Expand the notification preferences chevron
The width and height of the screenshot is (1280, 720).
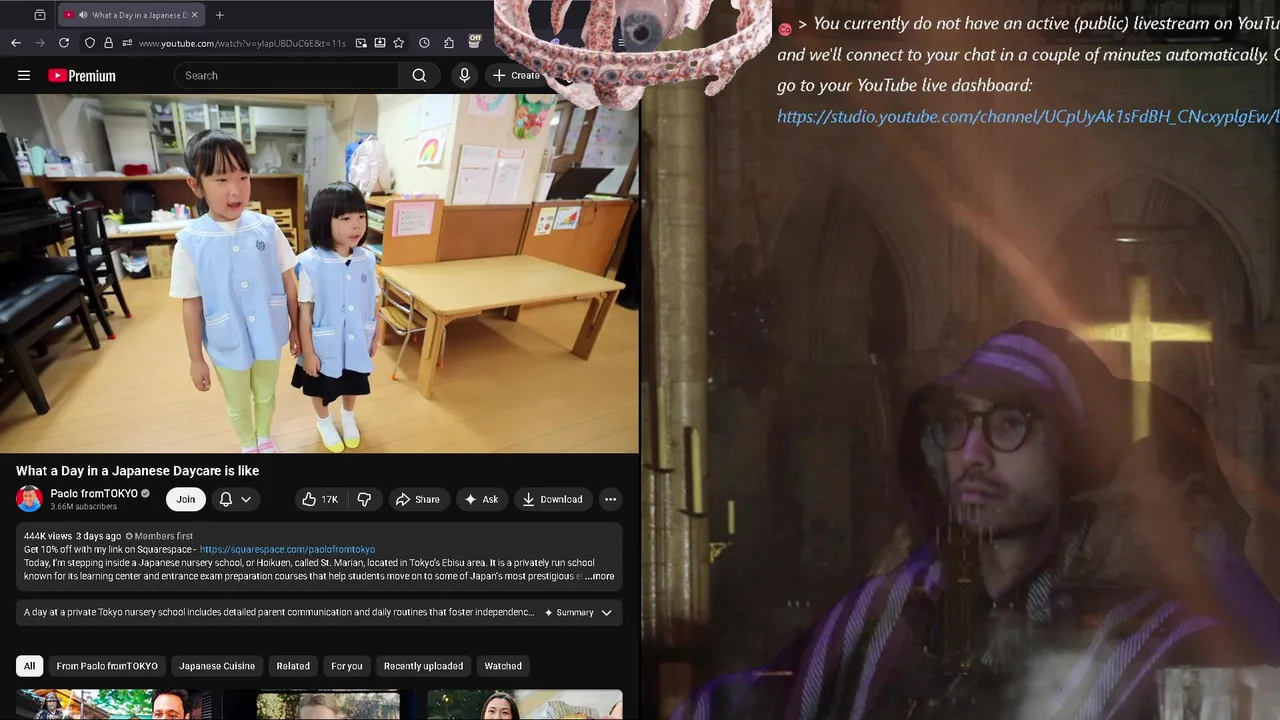click(246, 499)
